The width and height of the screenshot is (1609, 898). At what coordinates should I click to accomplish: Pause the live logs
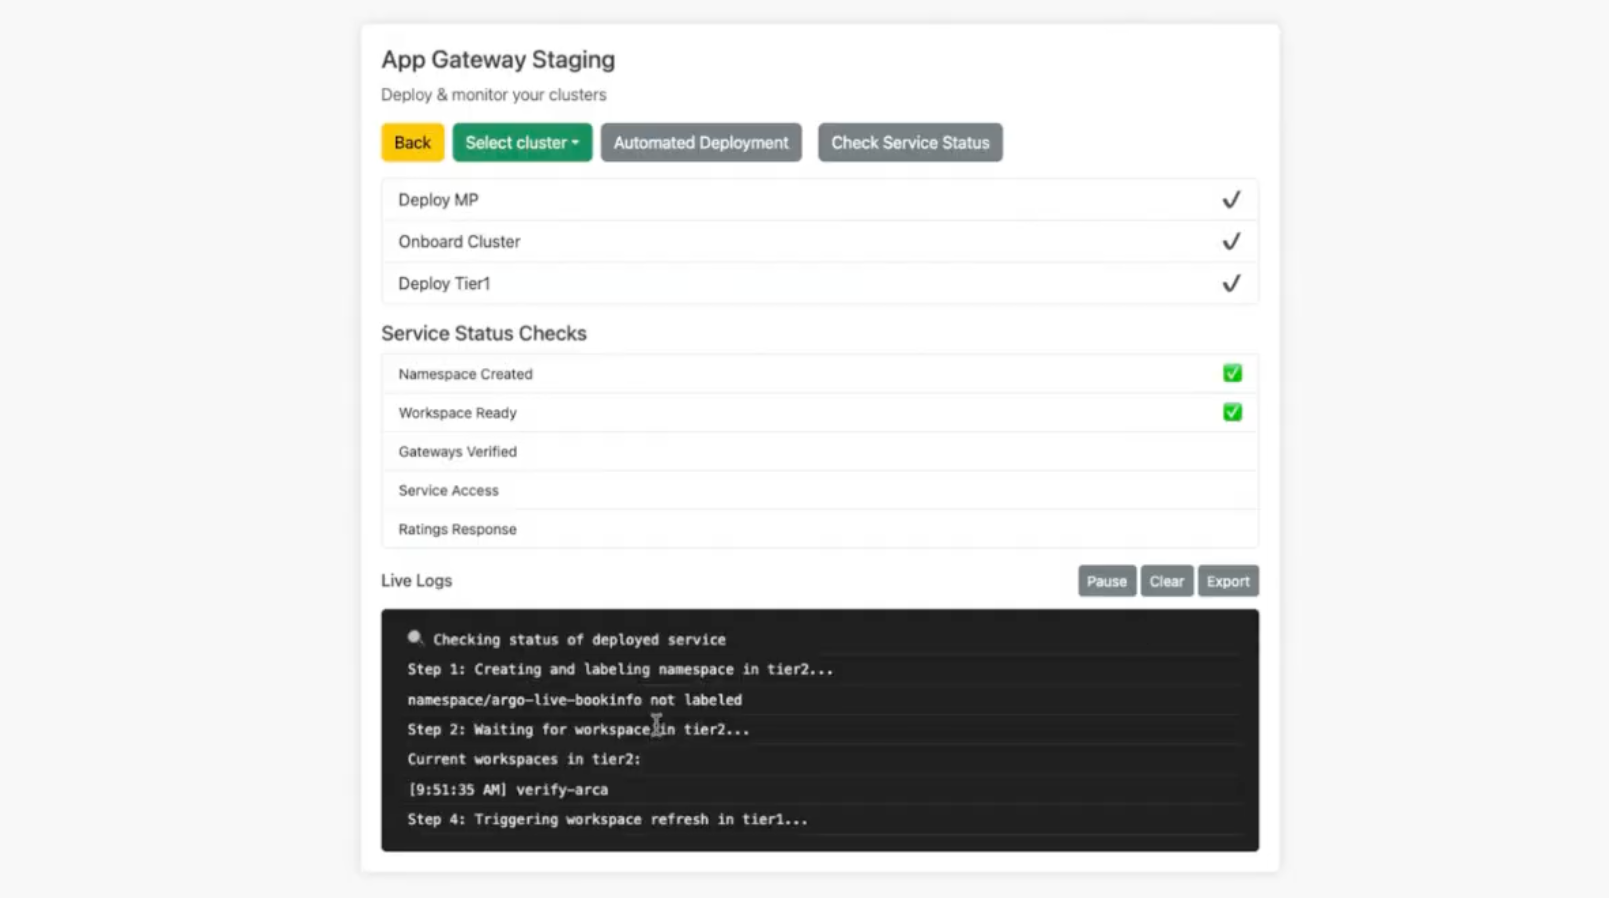click(1107, 581)
